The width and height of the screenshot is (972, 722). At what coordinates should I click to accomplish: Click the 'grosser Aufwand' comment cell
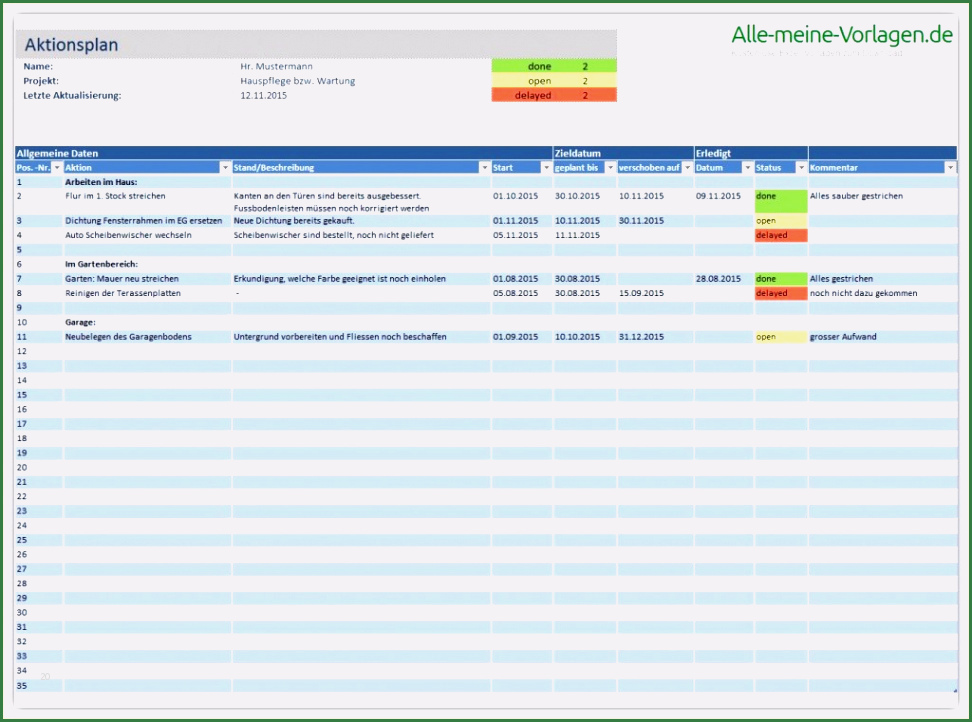tap(842, 337)
